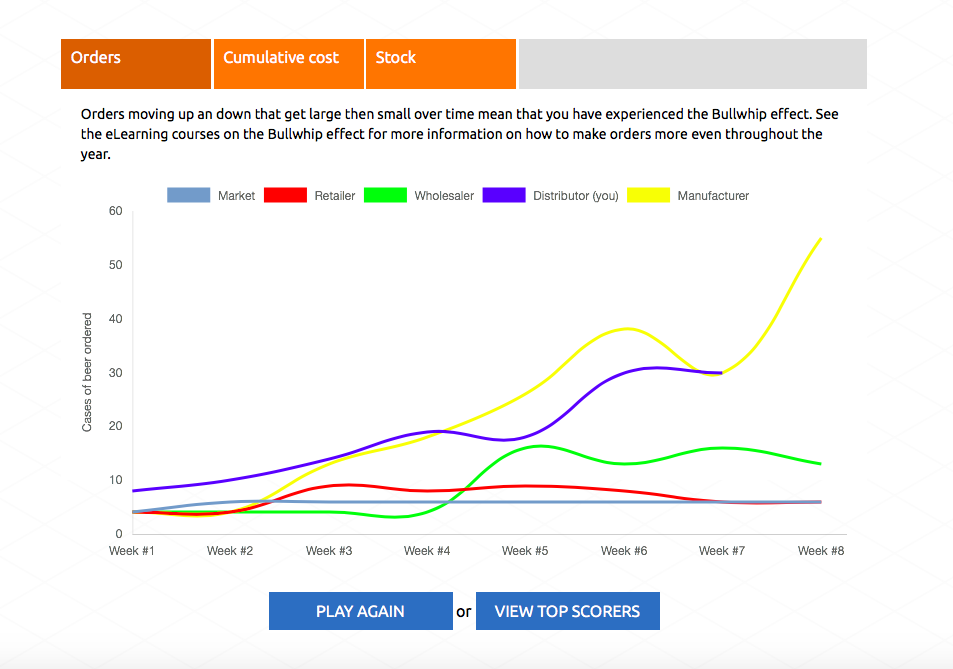Viewport: 953px width, 669px height.
Task: Click the Week #2 axis label
Action: pyautogui.click(x=230, y=551)
